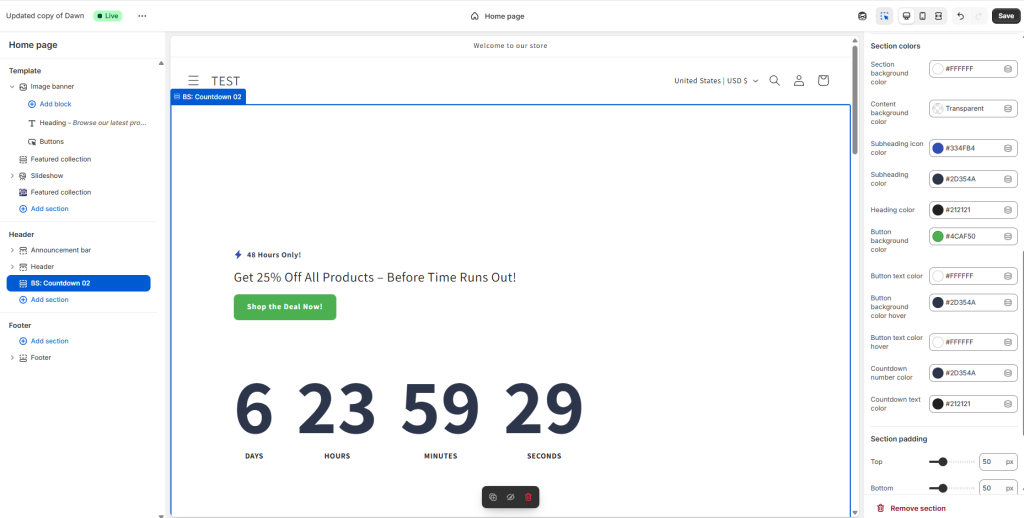Screen dimensions: 1024x518
Task: Duplicate section using floating toolbar icon
Action: coord(493,497)
